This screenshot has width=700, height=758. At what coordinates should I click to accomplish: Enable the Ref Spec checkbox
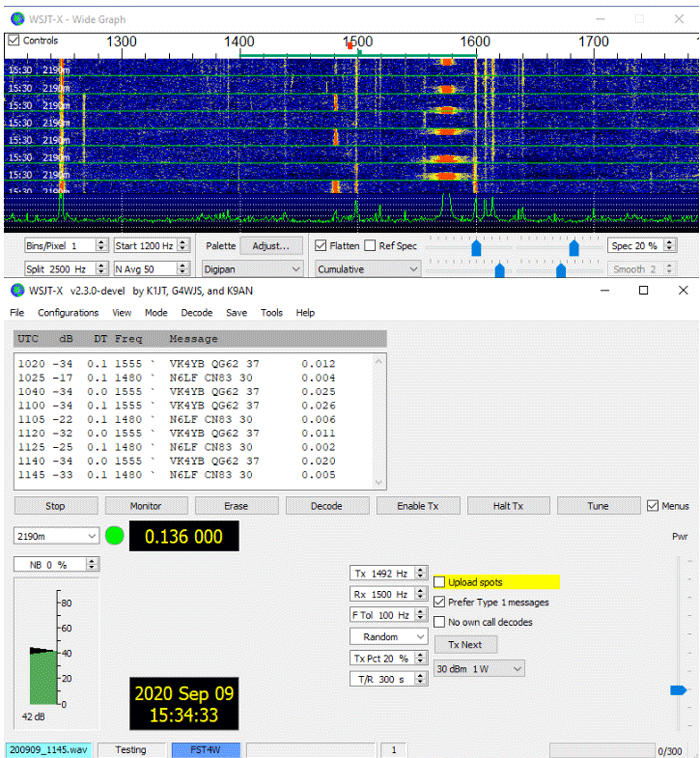pos(370,246)
